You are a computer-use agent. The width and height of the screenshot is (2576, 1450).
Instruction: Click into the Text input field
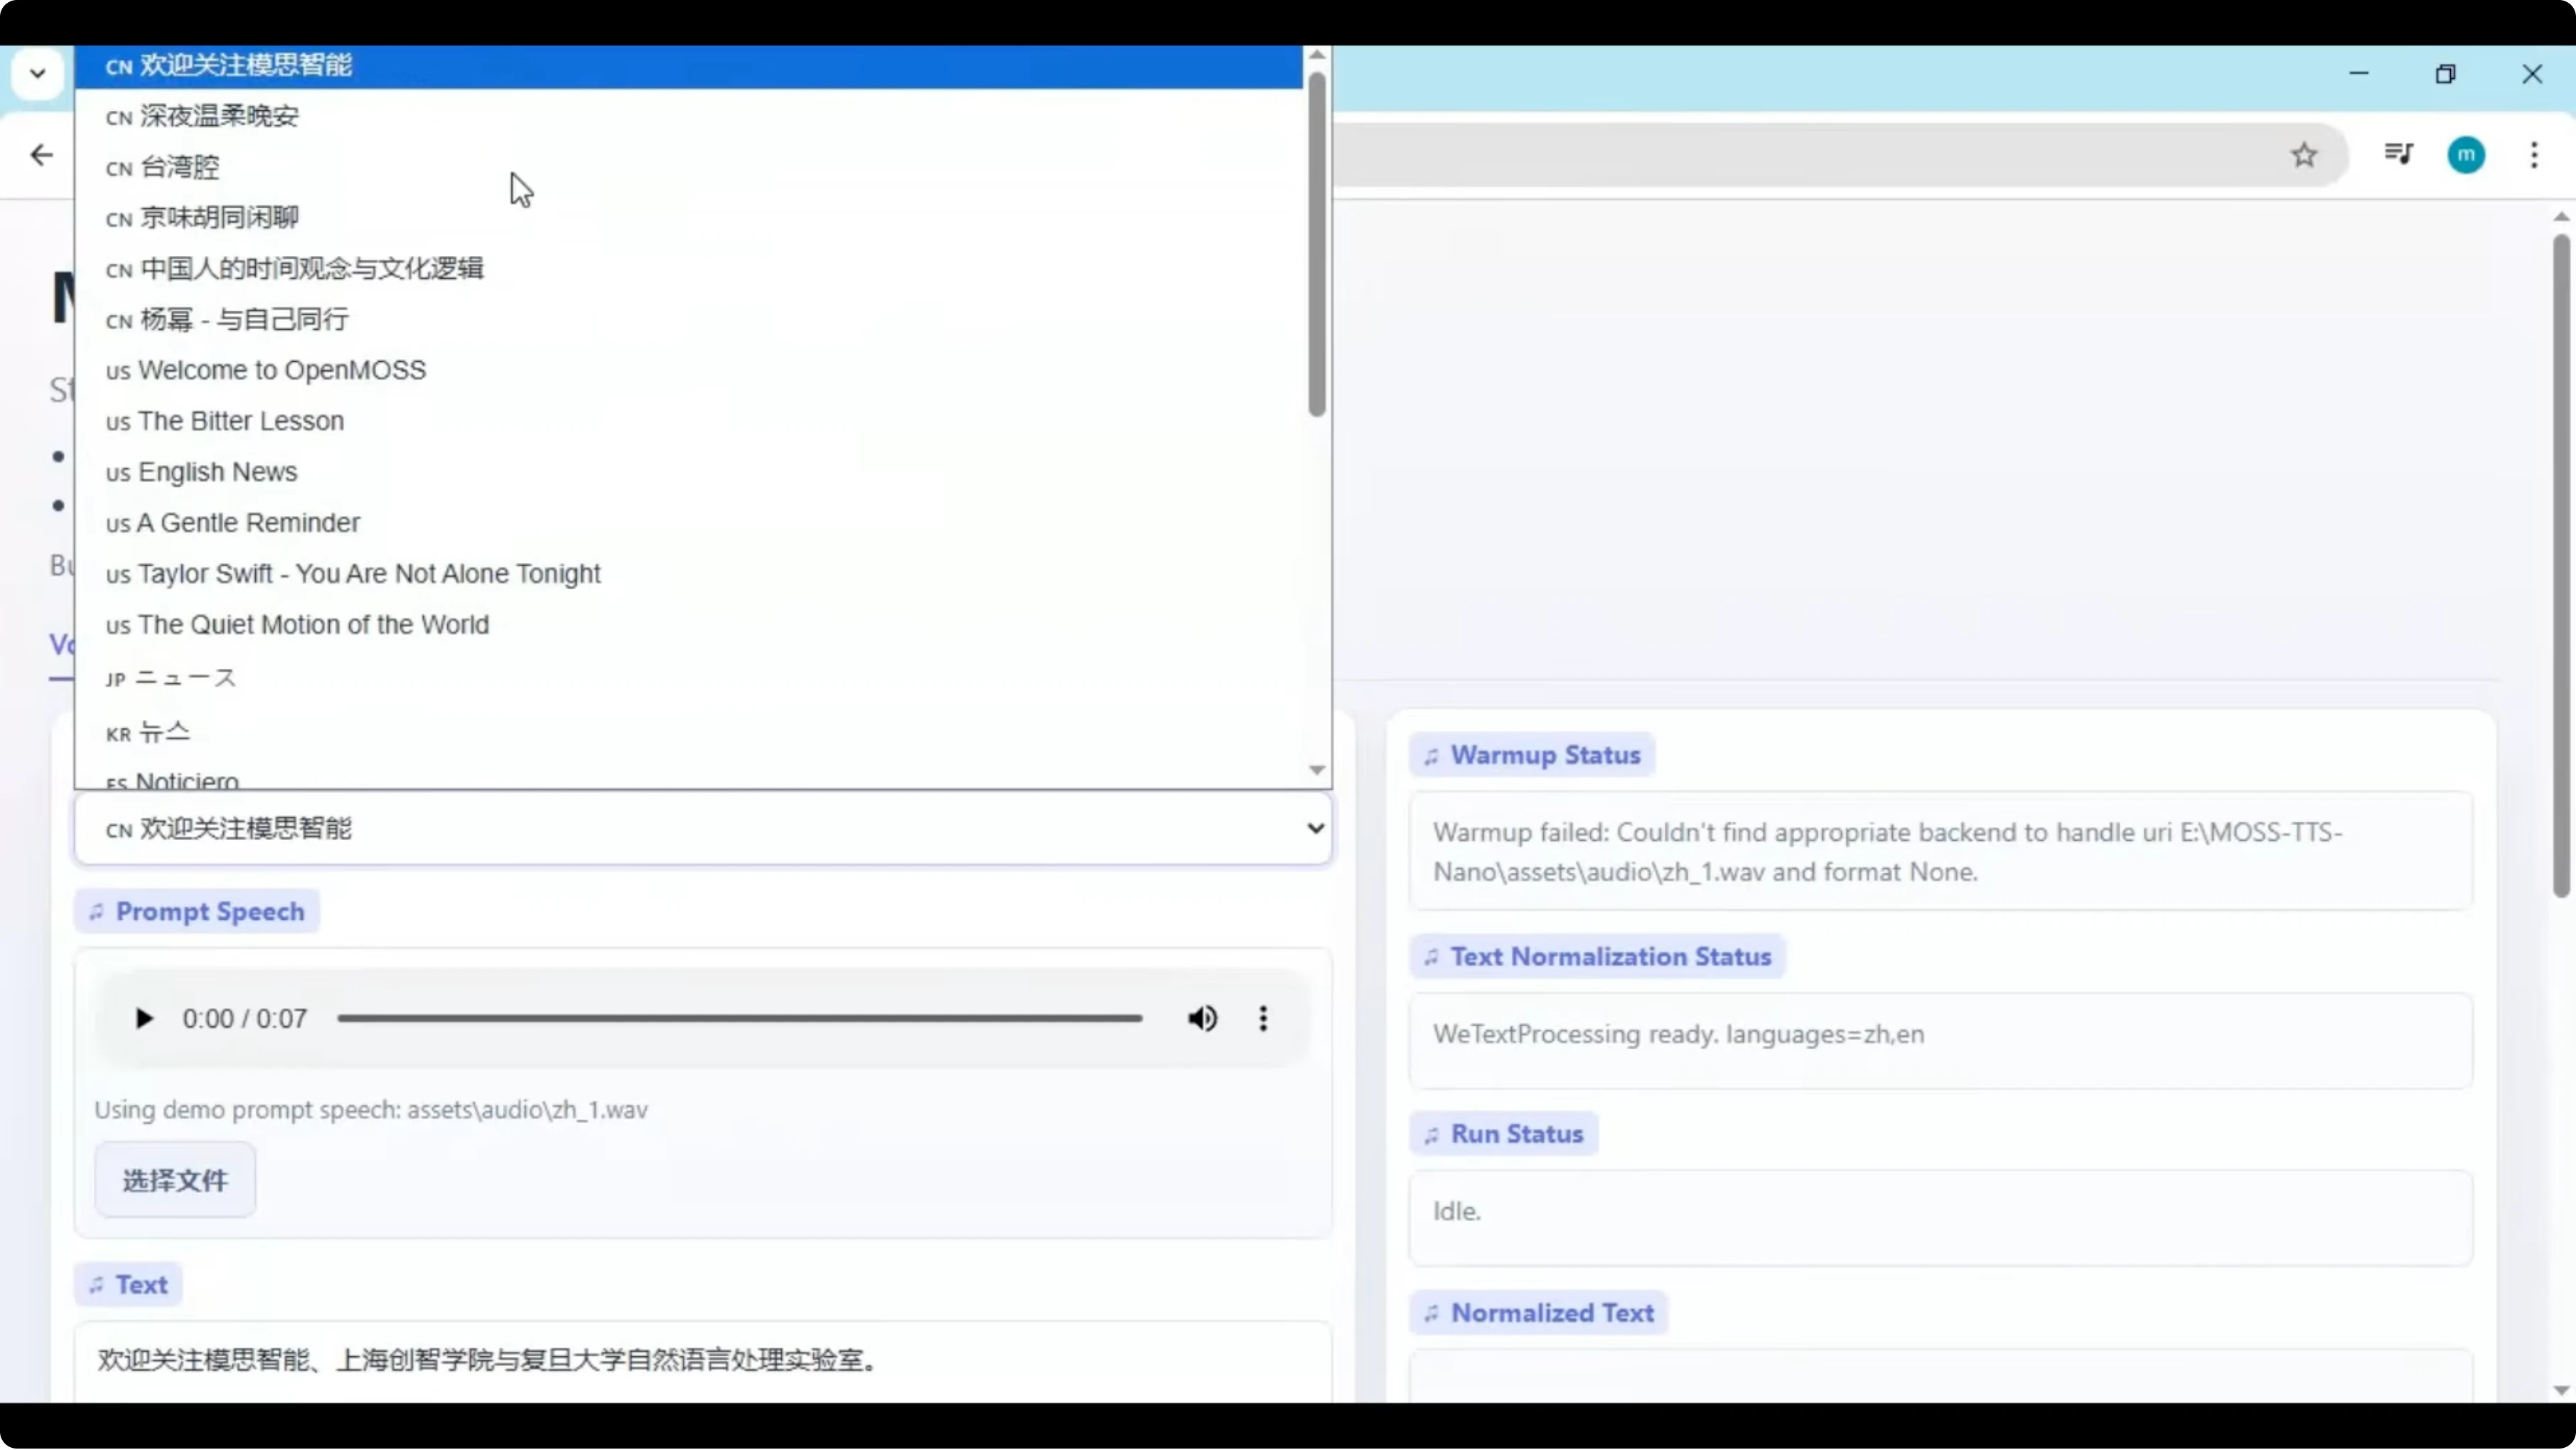tap(700, 1360)
